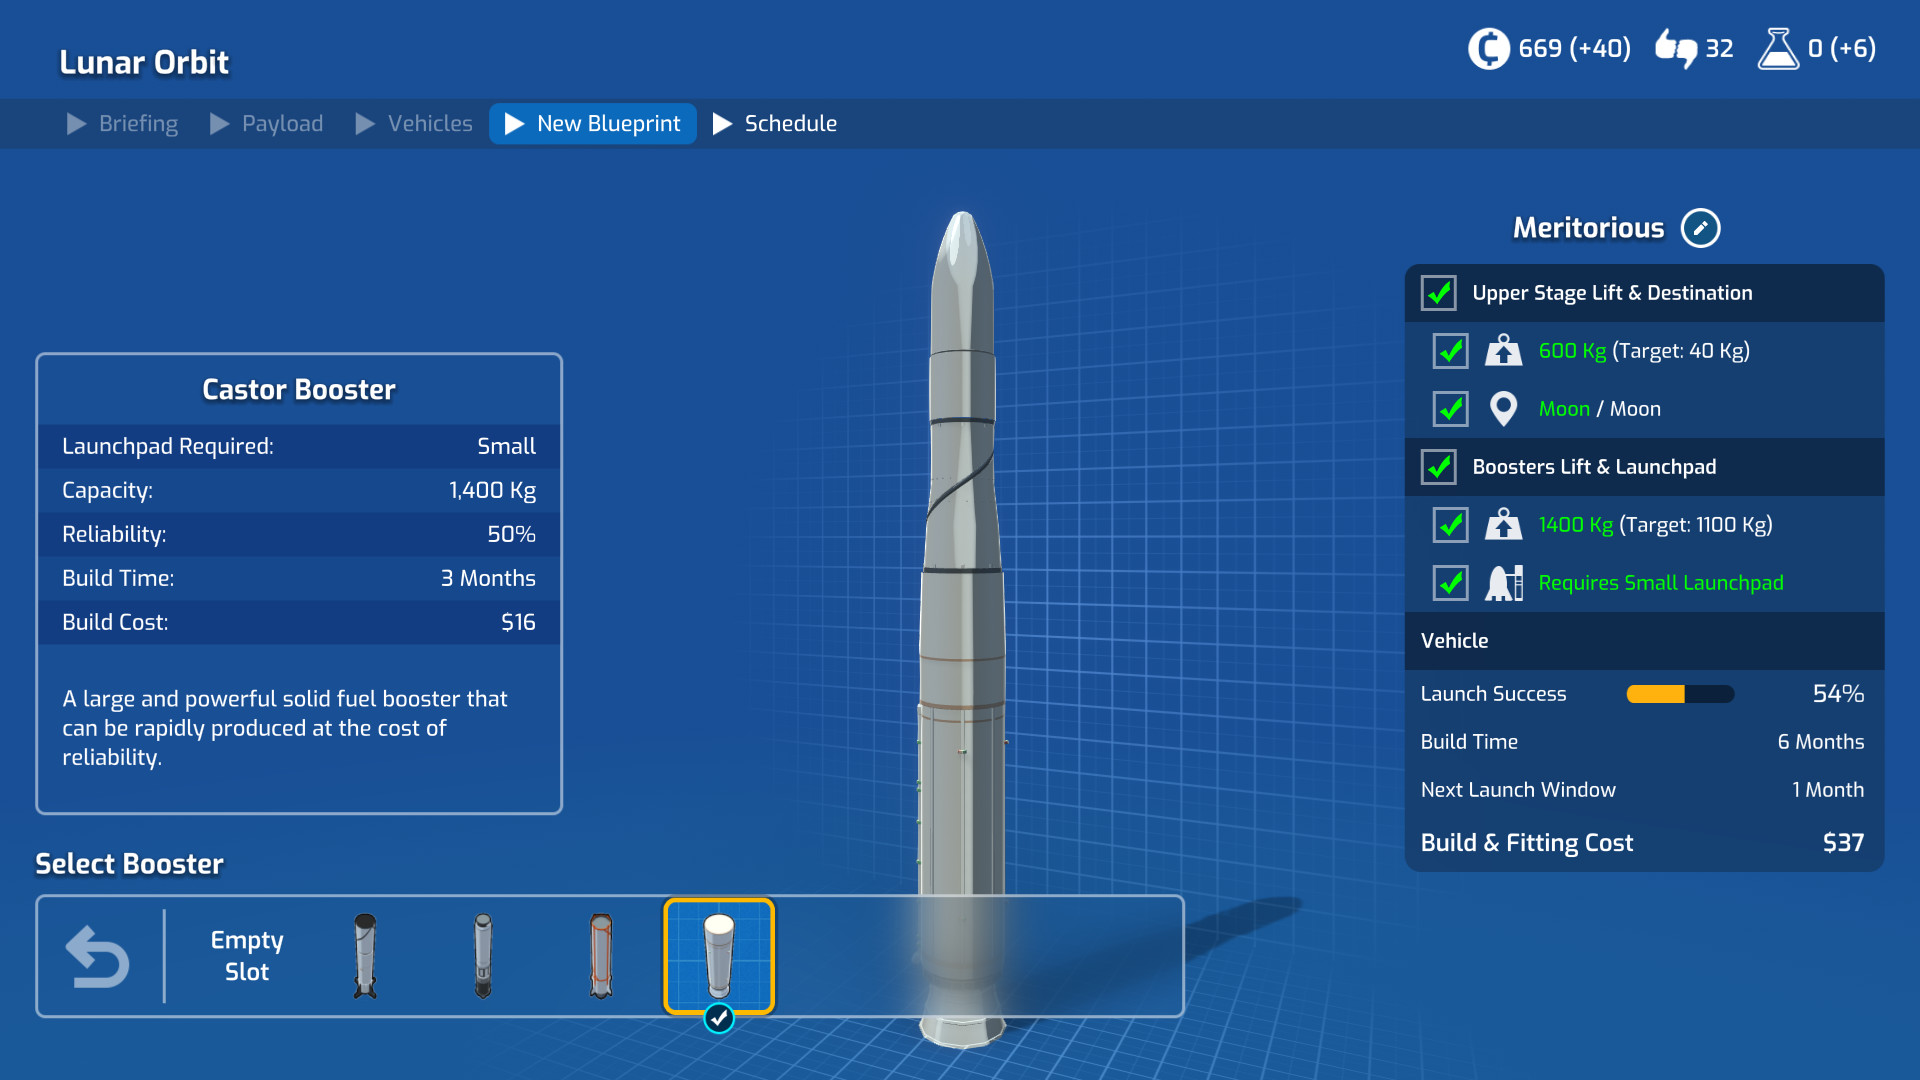Toggle the Upper Stage Lift checkbox
Image resolution: width=1920 pixels, height=1080 pixels.
click(1437, 291)
